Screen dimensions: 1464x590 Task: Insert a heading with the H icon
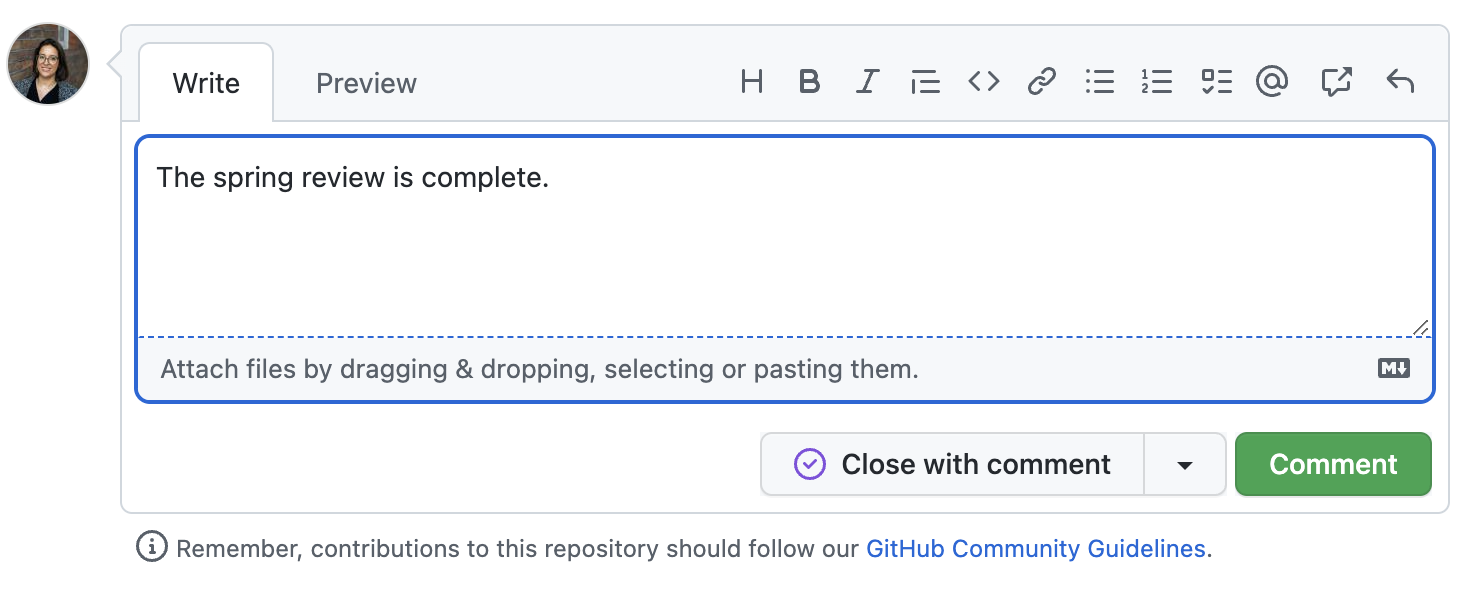pos(752,82)
